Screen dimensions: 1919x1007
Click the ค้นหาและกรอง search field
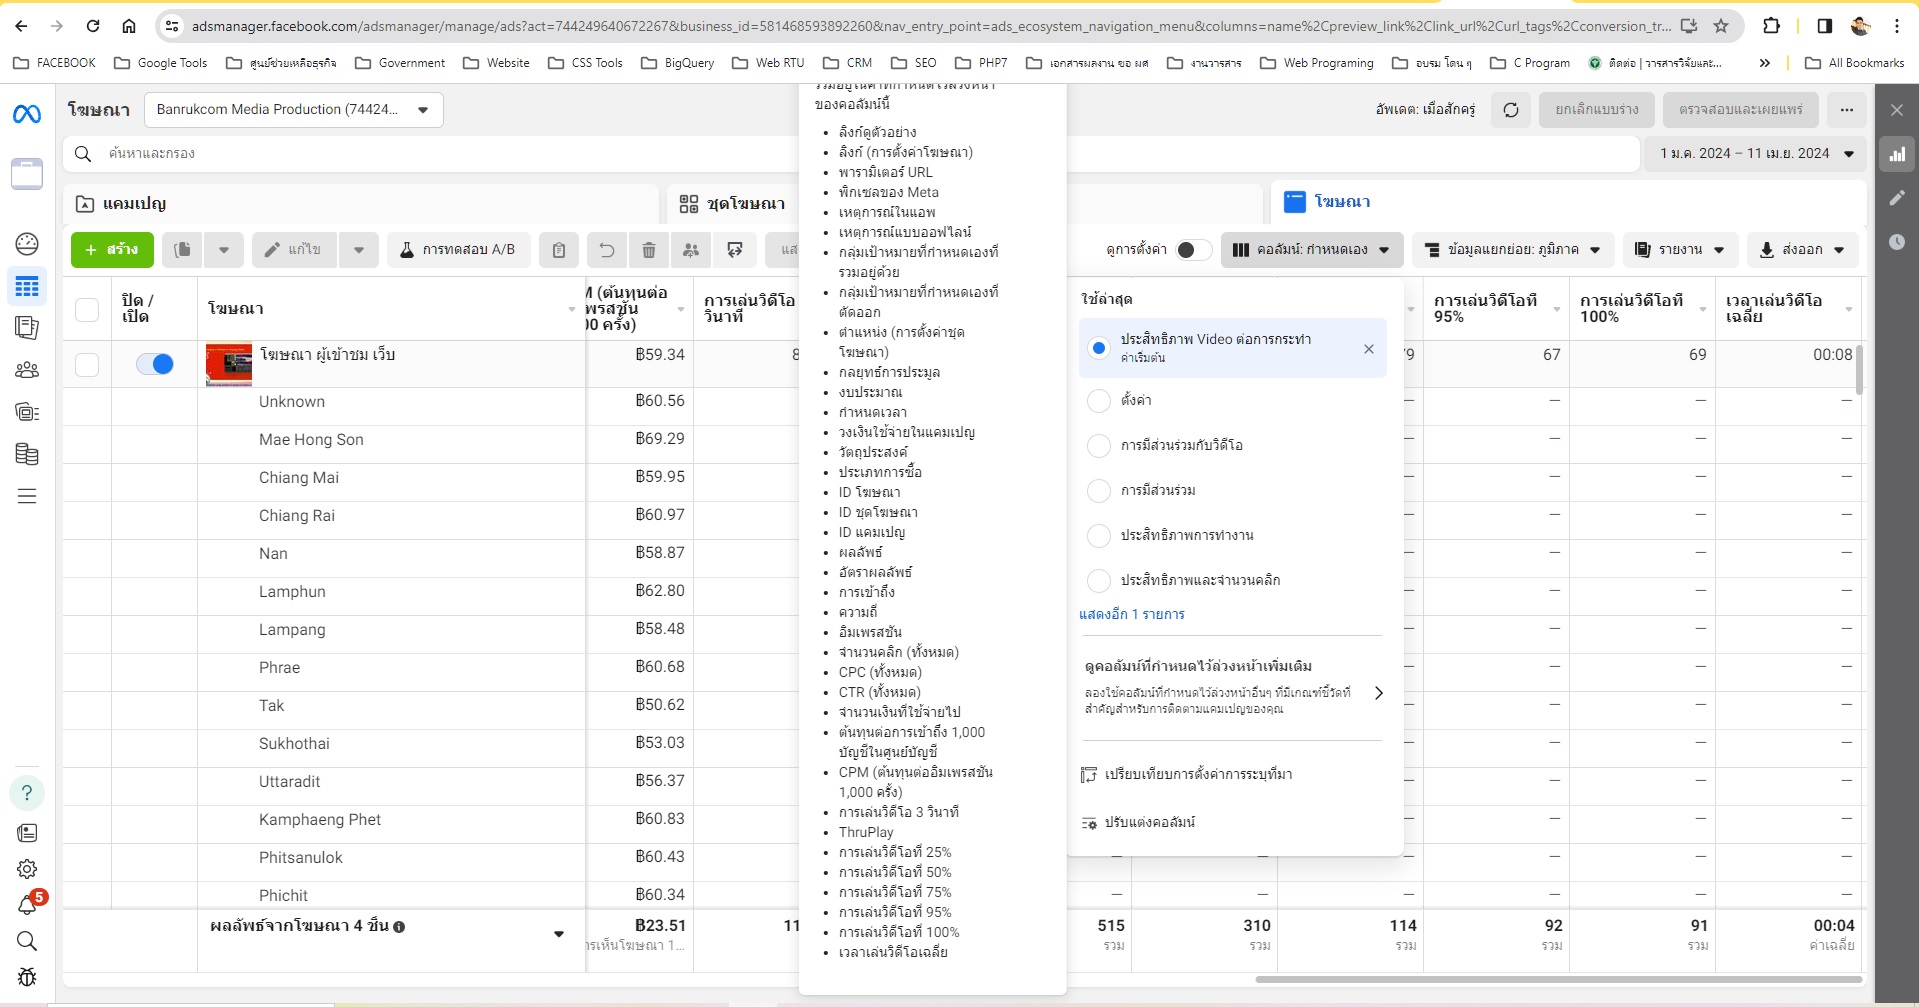click(x=430, y=154)
